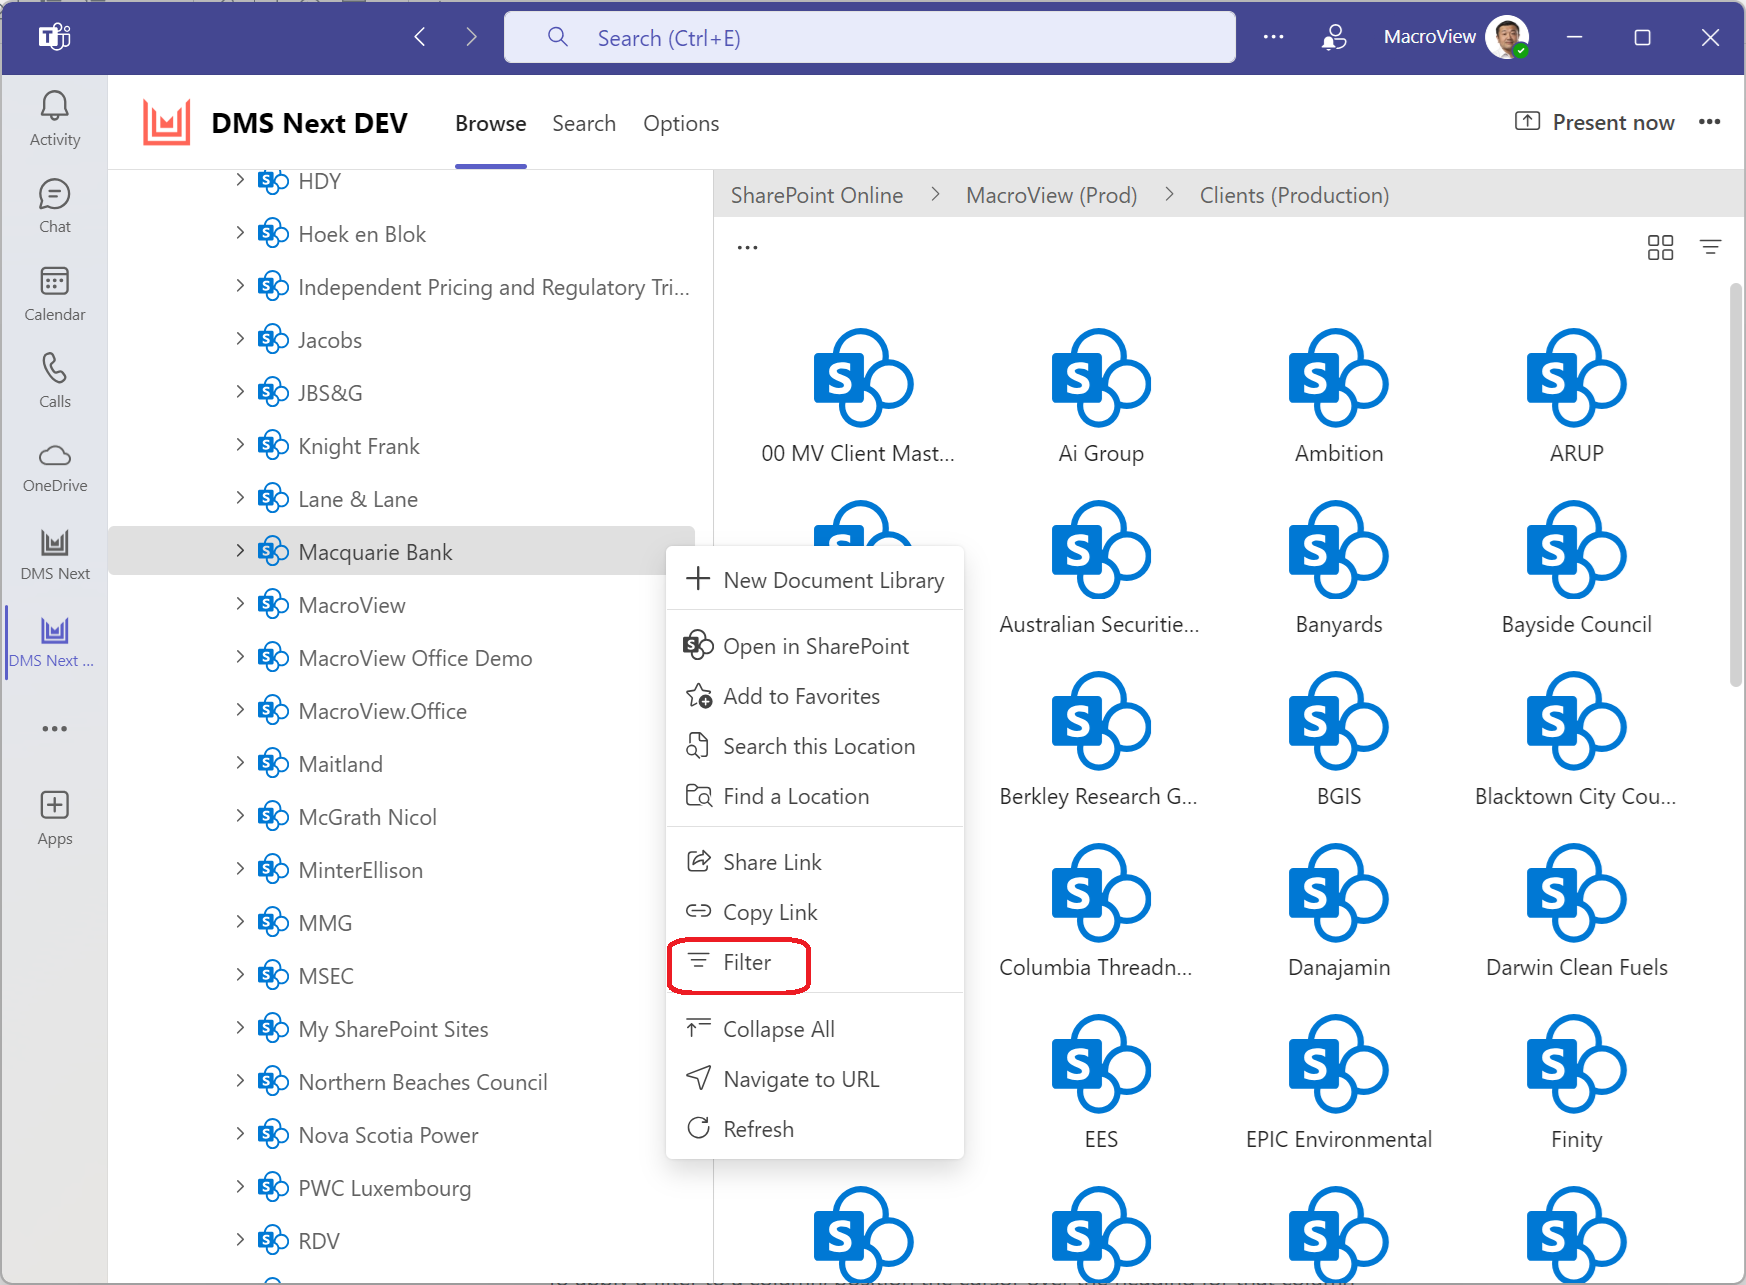Screen dimensions: 1746x1285
Task: Select Navigate to URL menu item
Action: 815,1079
